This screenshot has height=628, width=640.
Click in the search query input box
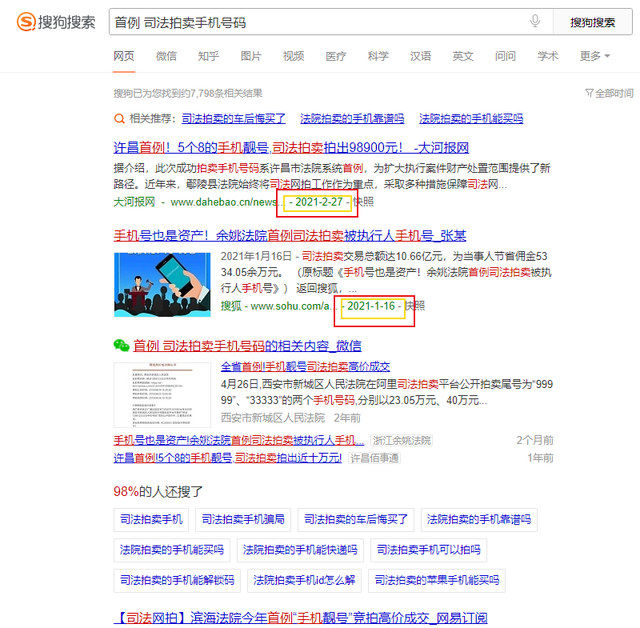pos(320,22)
